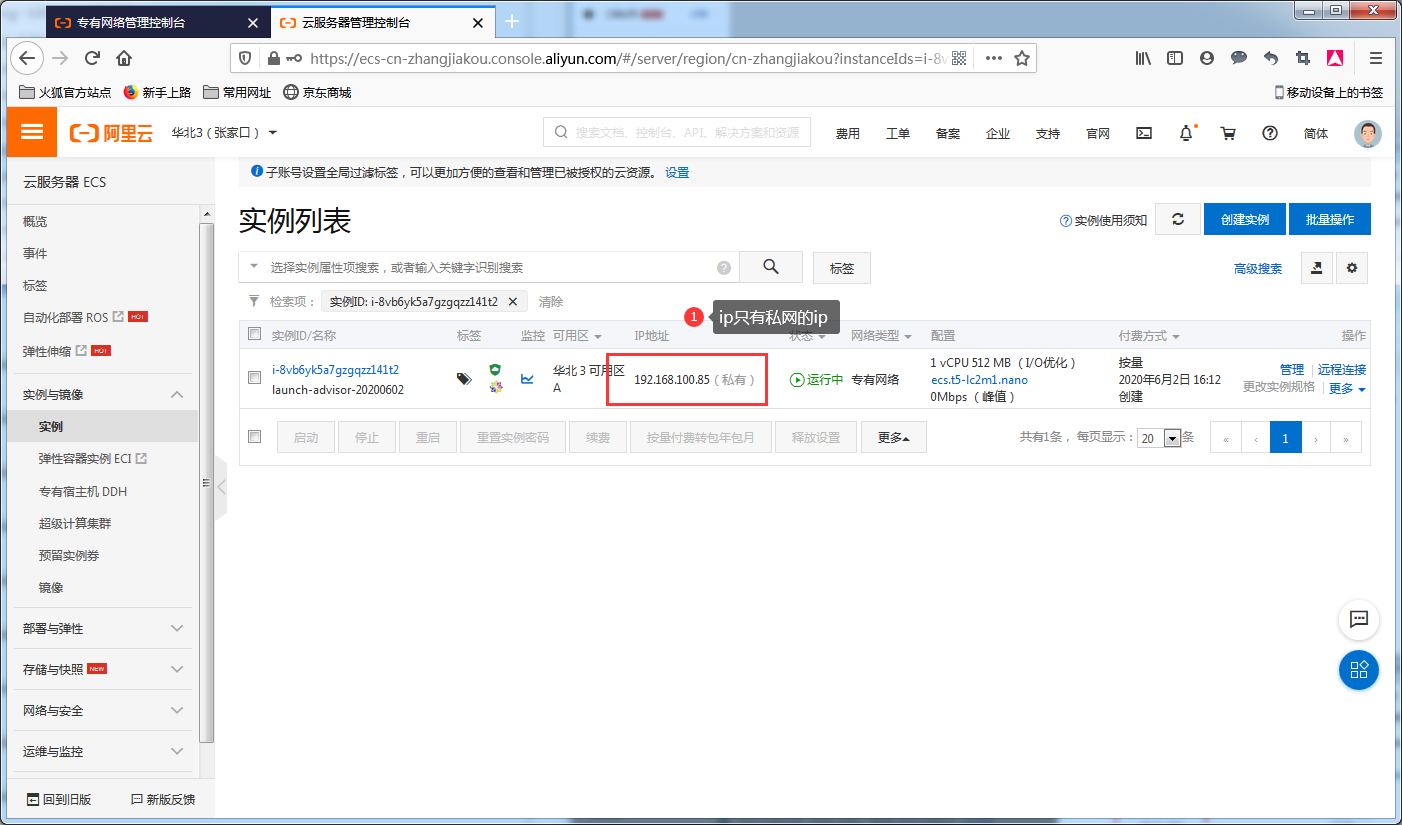
Task: Open the export instance list icon
Action: pyautogui.click(x=1316, y=268)
